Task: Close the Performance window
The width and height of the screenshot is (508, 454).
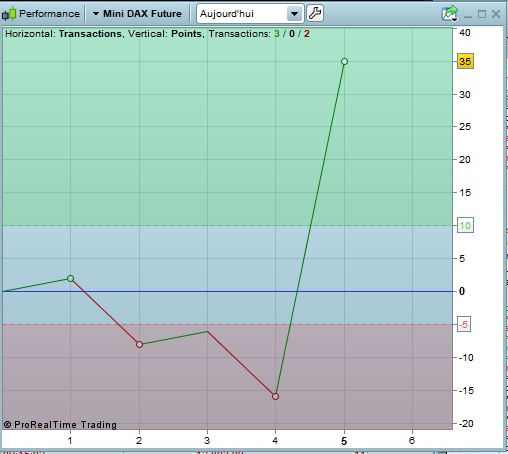Action: coord(496,14)
